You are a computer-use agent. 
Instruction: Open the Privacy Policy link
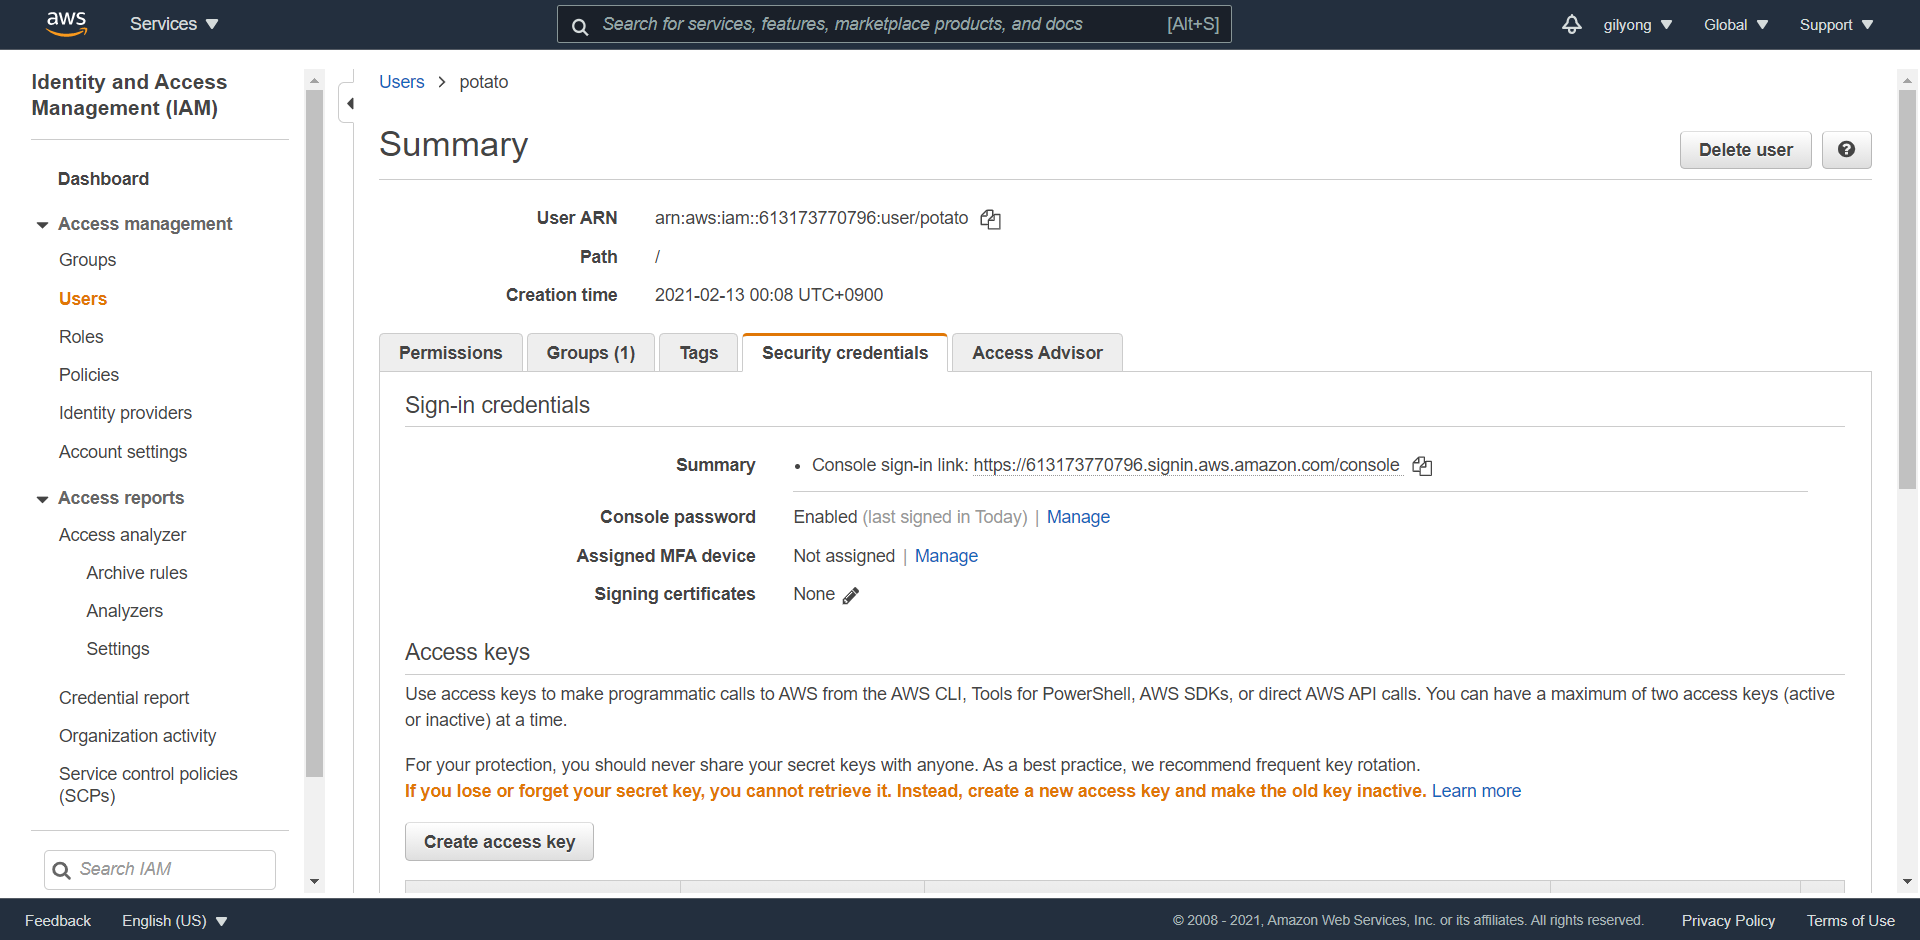(1728, 921)
